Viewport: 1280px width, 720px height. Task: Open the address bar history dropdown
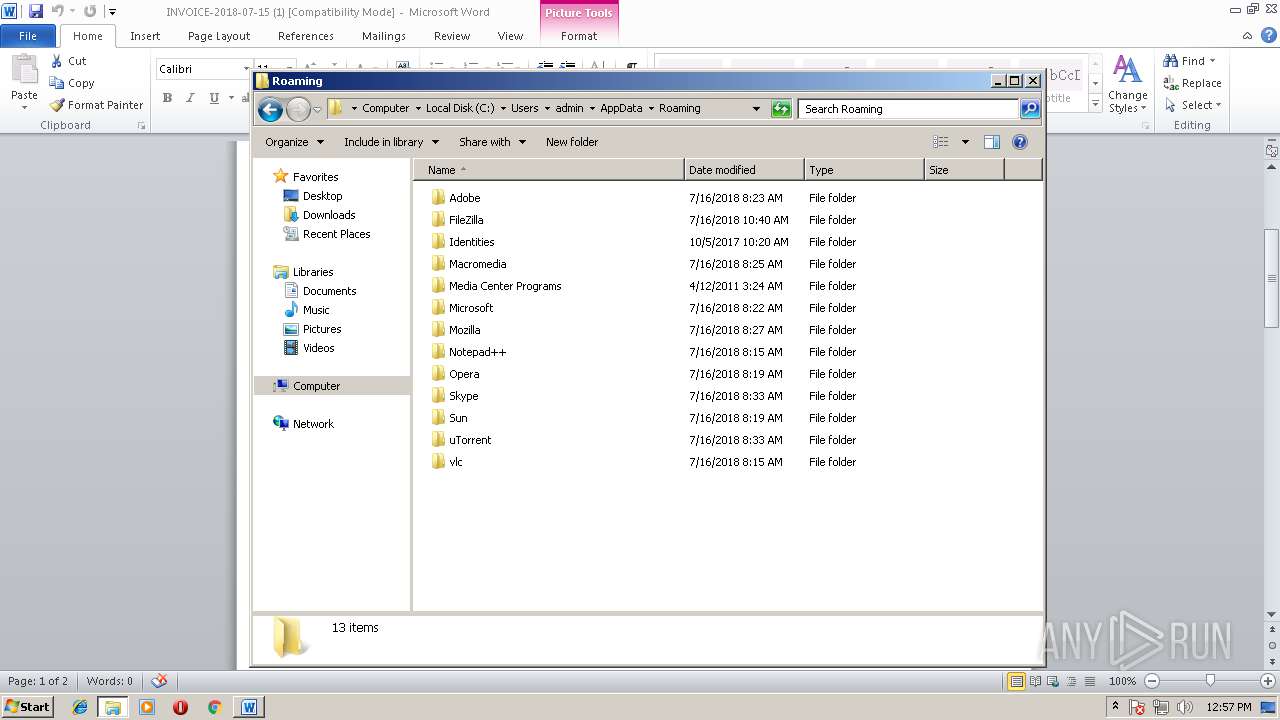coord(756,109)
